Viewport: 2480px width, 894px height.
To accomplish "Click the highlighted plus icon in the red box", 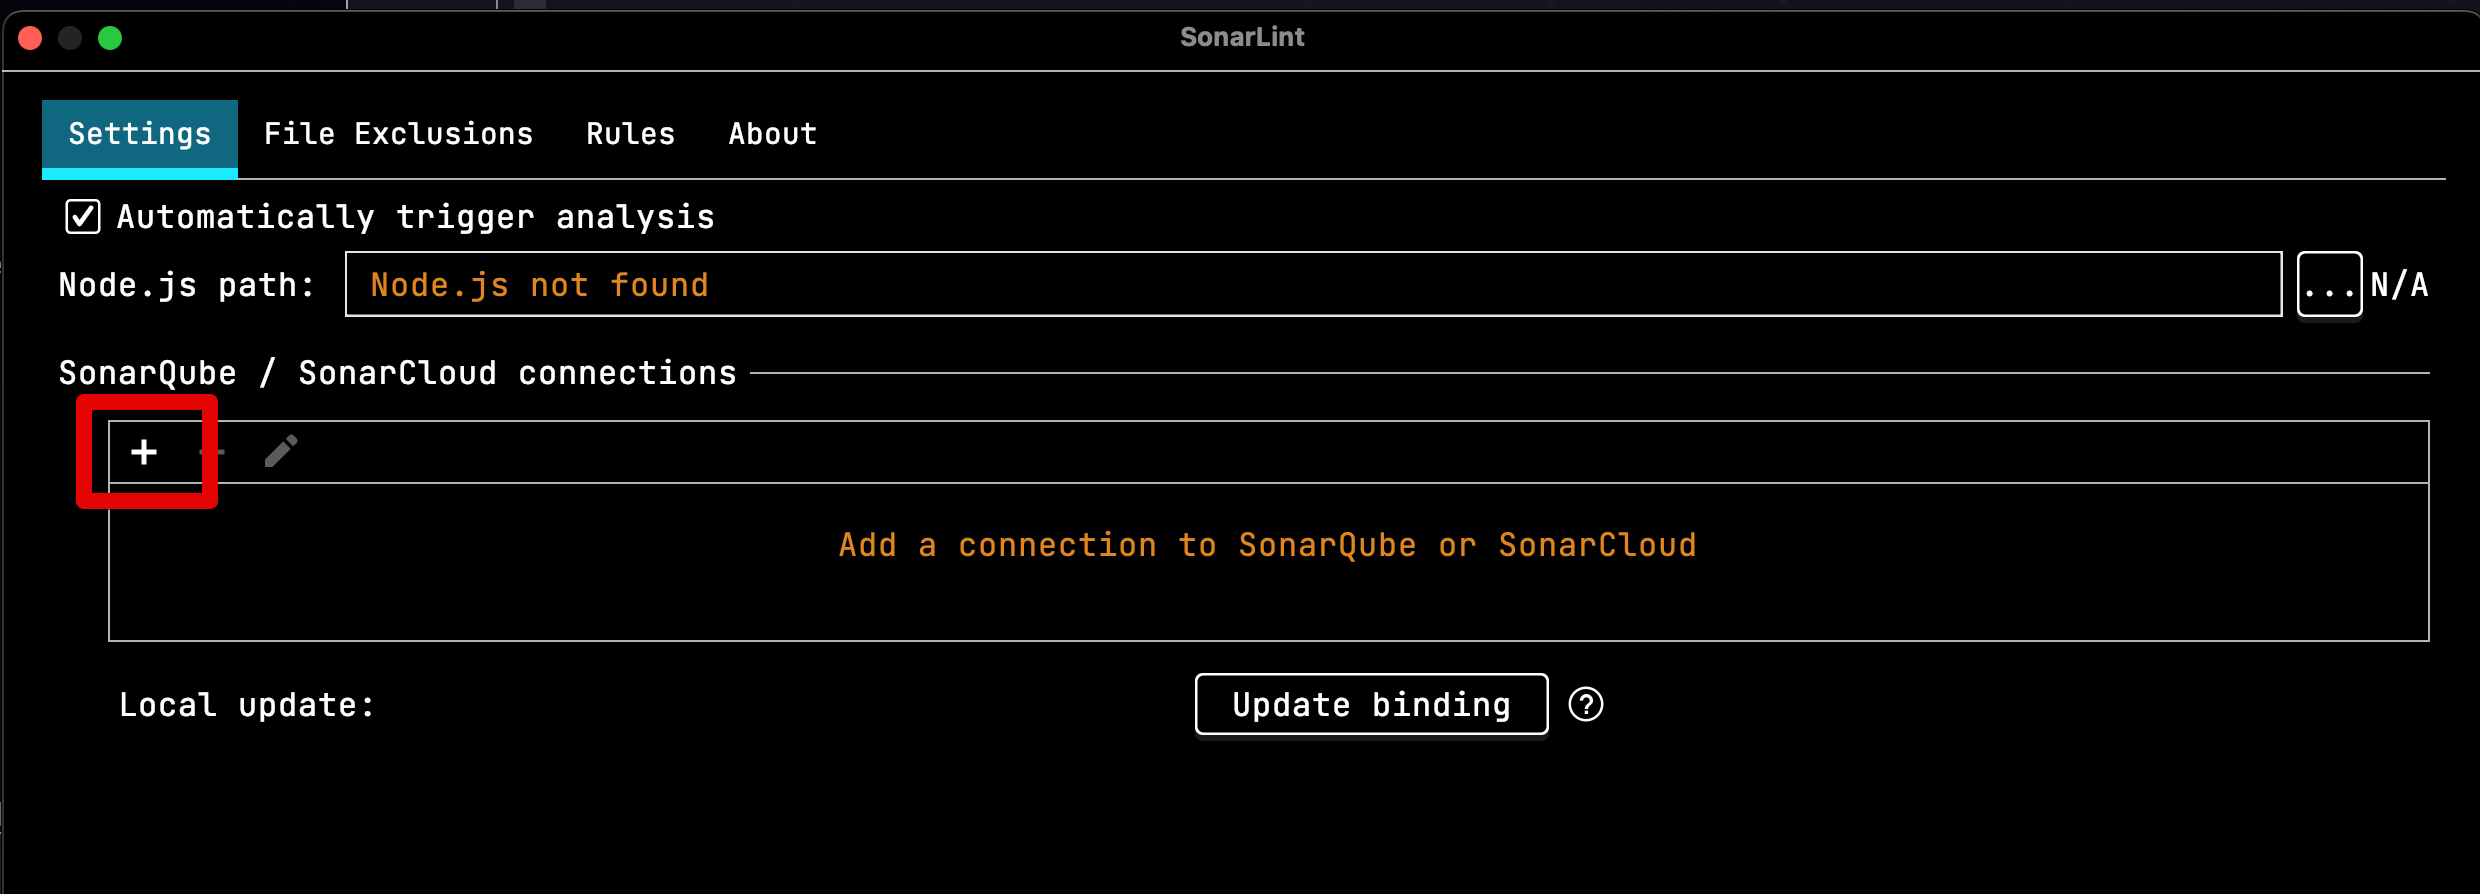I will 145,453.
